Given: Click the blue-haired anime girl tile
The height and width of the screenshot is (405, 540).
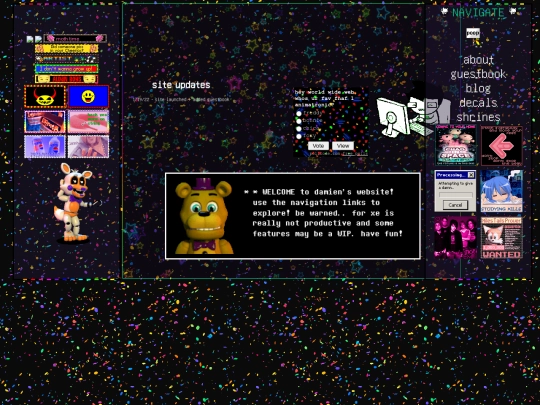Looking at the screenshot, I should [502, 191].
